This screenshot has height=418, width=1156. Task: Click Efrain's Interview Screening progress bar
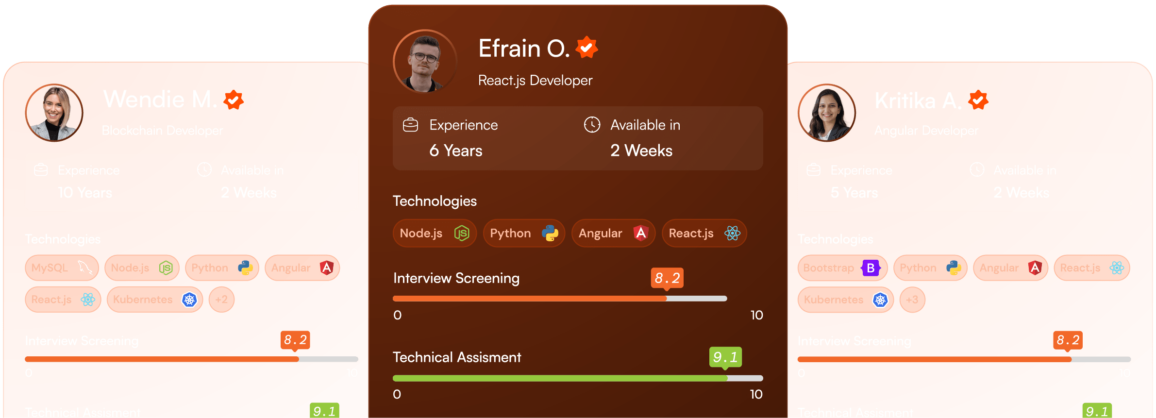[560, 298]
